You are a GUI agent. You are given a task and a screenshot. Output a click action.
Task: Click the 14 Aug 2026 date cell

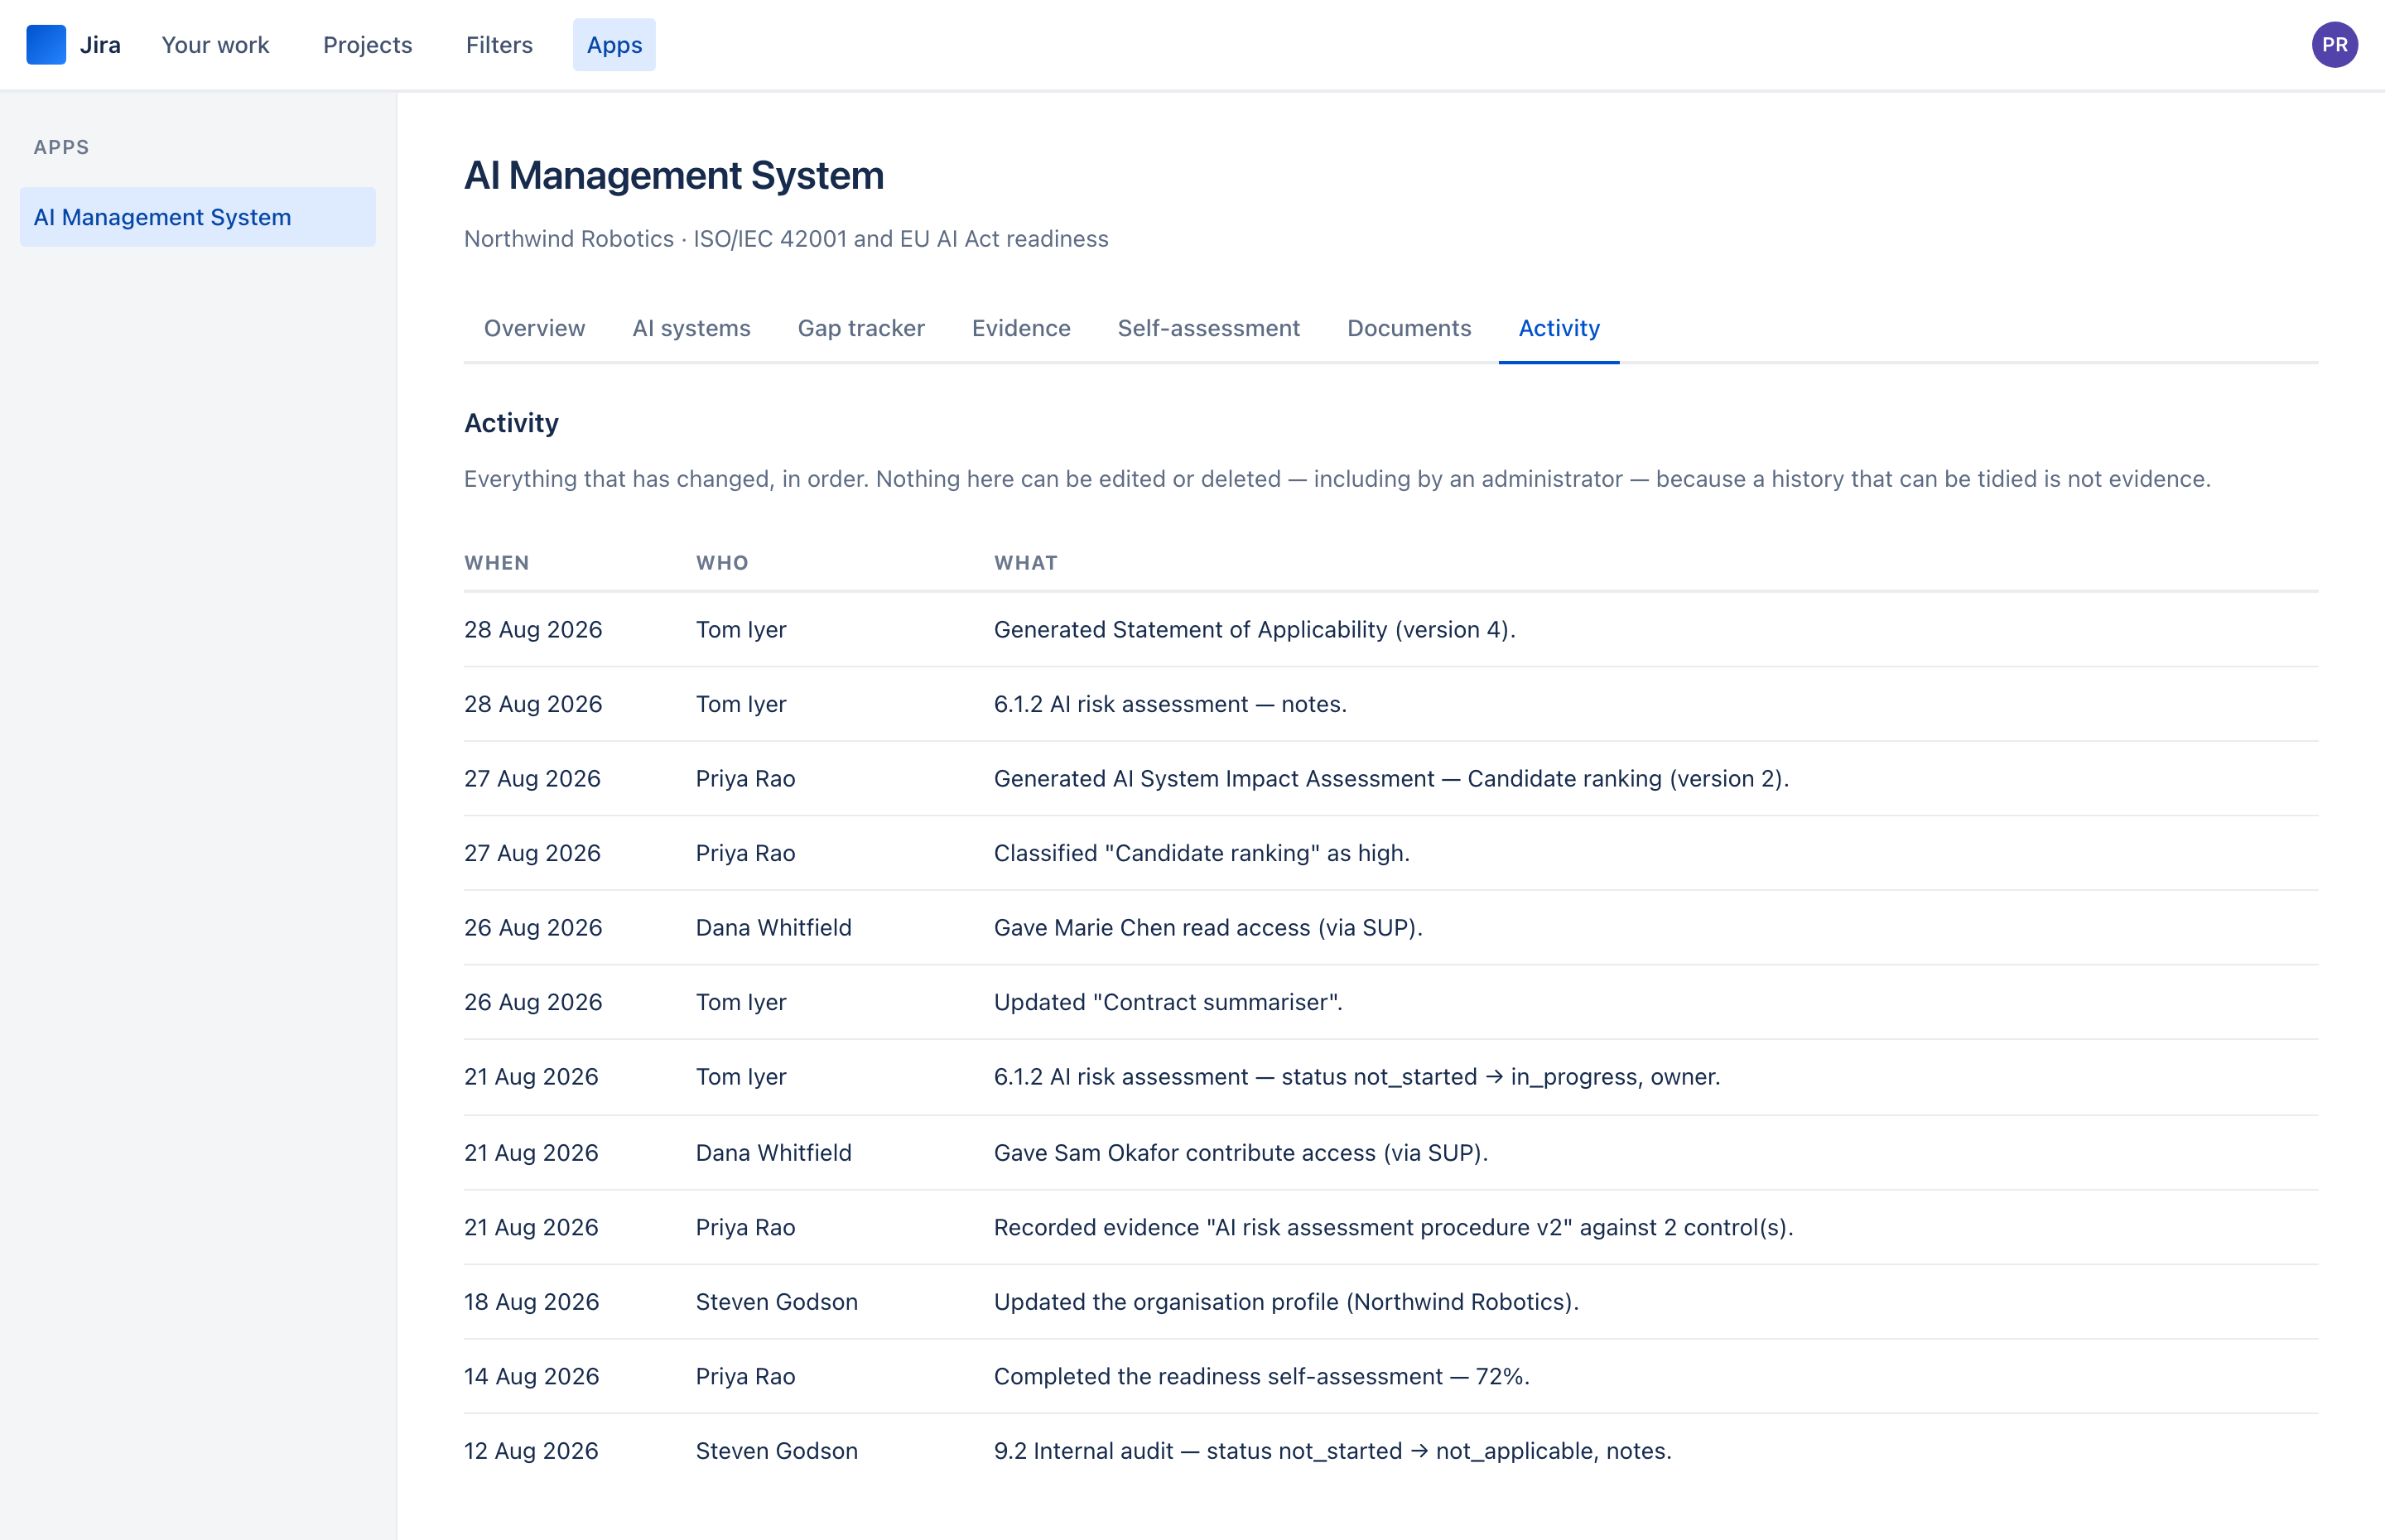click(531, 1376)
